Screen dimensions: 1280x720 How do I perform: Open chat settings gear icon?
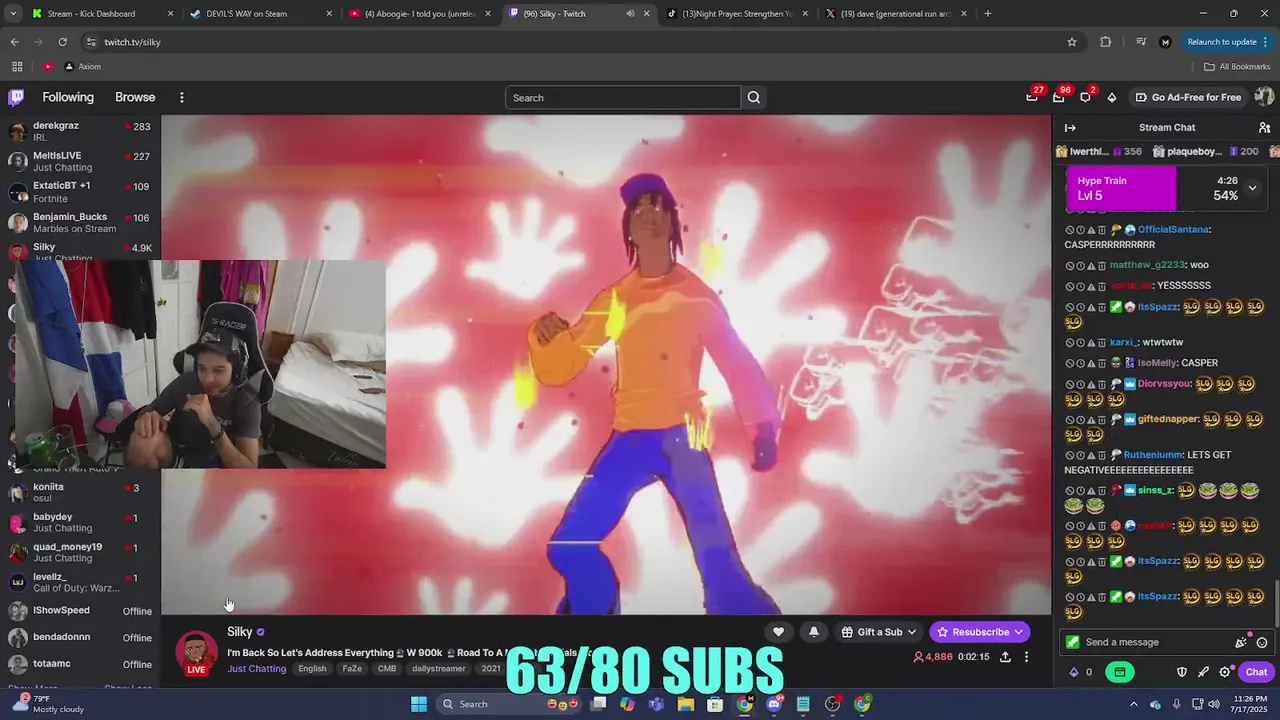[1225, 672]
